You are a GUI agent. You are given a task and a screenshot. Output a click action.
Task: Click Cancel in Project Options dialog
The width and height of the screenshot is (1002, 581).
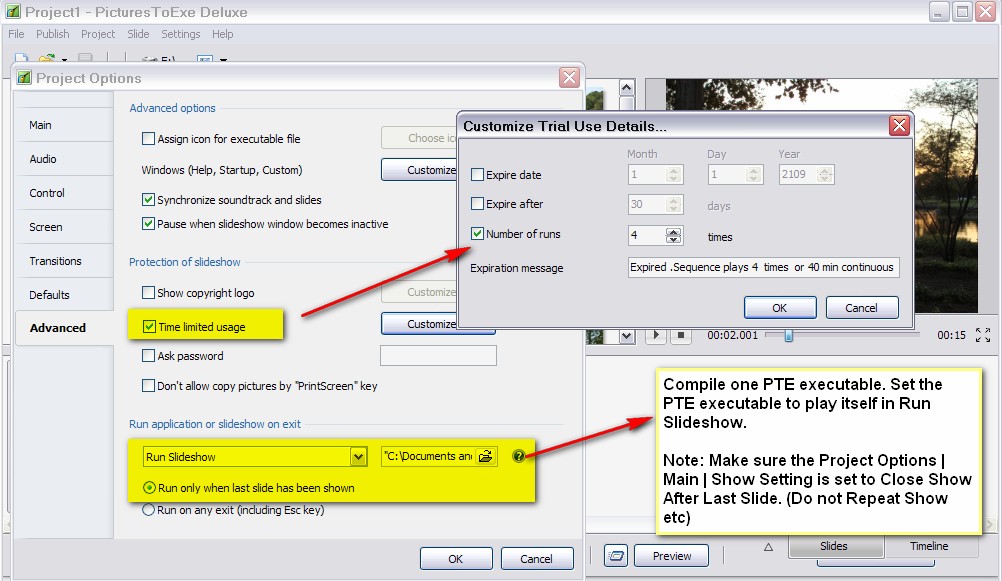point(536,559)
